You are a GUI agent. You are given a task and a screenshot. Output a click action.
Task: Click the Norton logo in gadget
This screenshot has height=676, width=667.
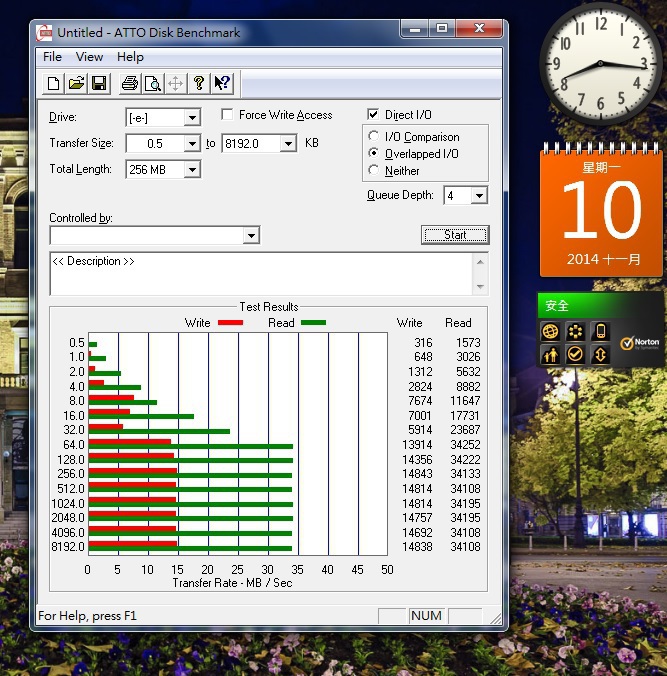(x=639, y=343)
